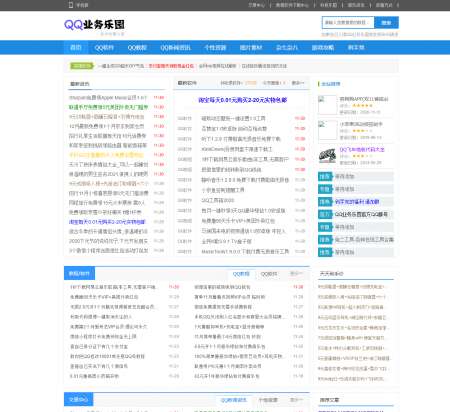The width and height of the screenshot is (450, 412).
Task: Click the first broken image thumbnail in the sidebar
Action: (x=327, y=104)
